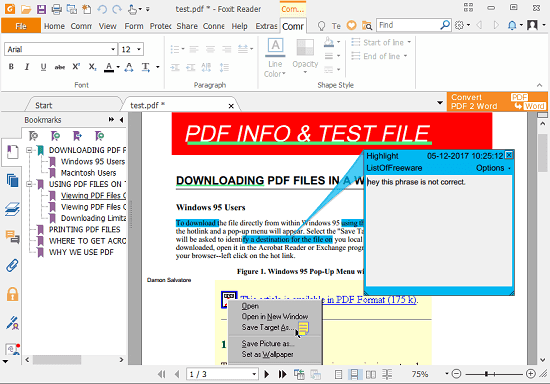Toggle subscript formatting
Screen dimensions: 550x384
pos(92,66)
